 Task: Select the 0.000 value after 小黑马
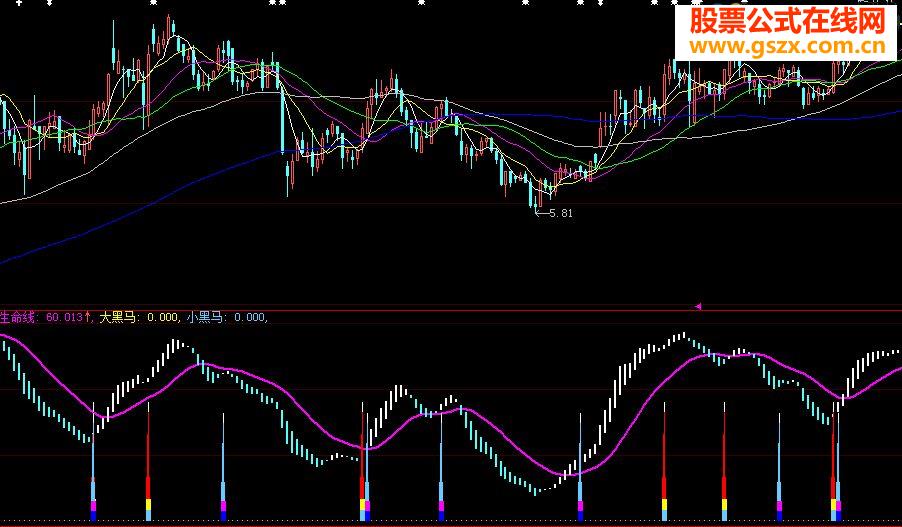point(251,317)
